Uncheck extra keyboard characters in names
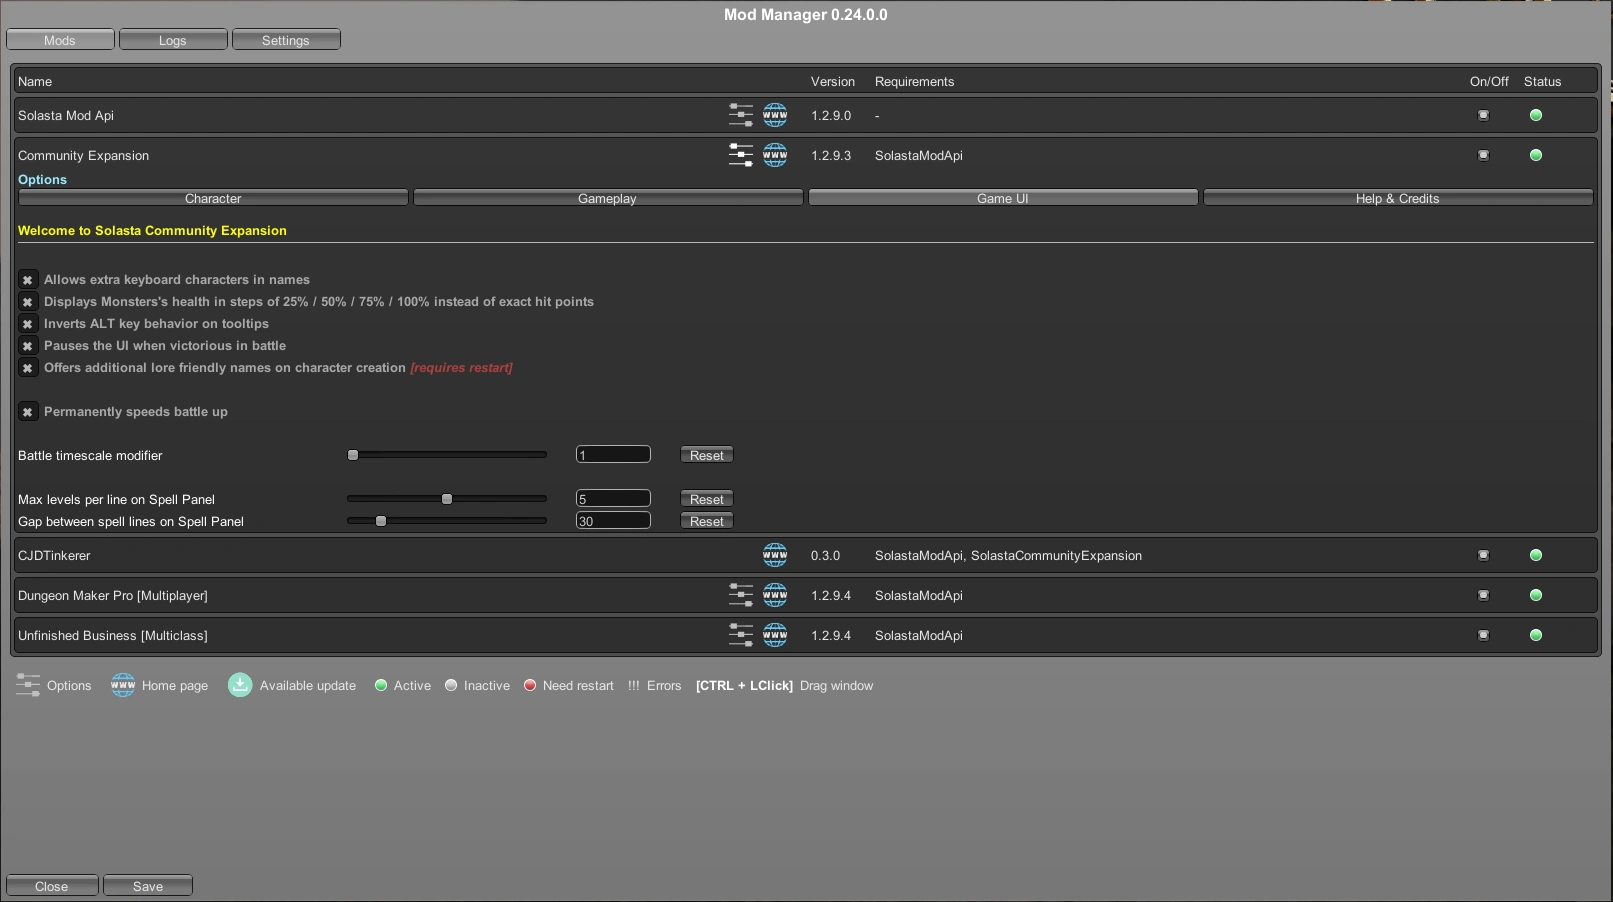 pos(28,280)
